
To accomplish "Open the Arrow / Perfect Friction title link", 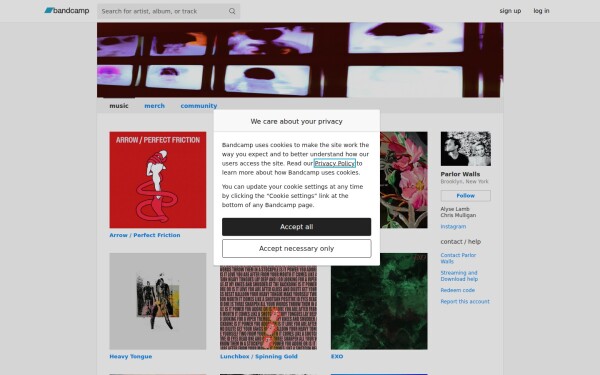I will (x=145, y=235).
